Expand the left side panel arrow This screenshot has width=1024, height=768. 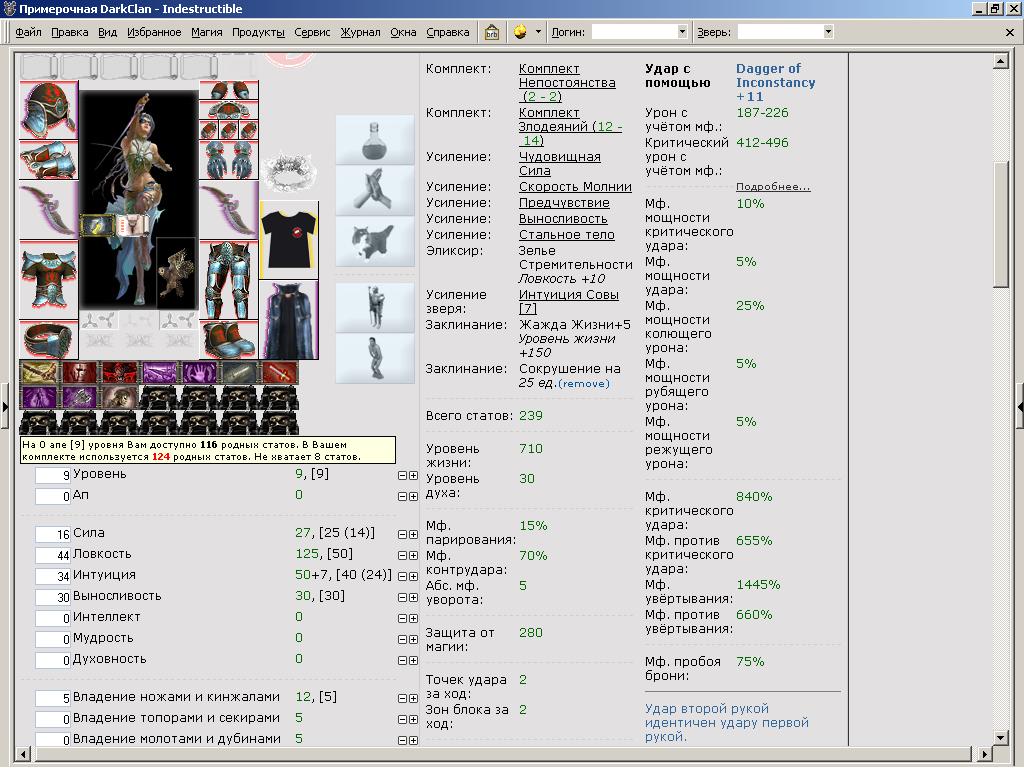tap(5, 407)
